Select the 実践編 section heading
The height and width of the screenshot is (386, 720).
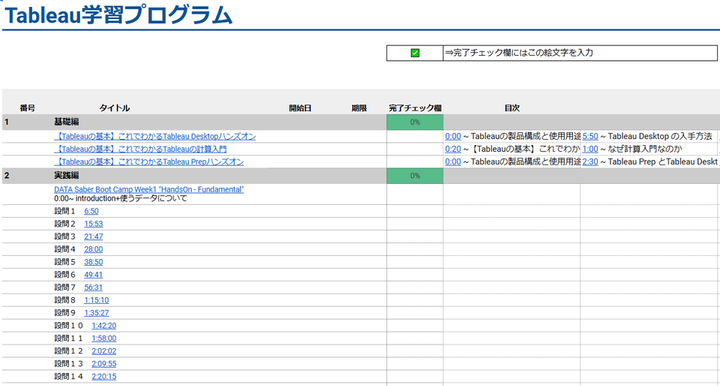(67, 176)
